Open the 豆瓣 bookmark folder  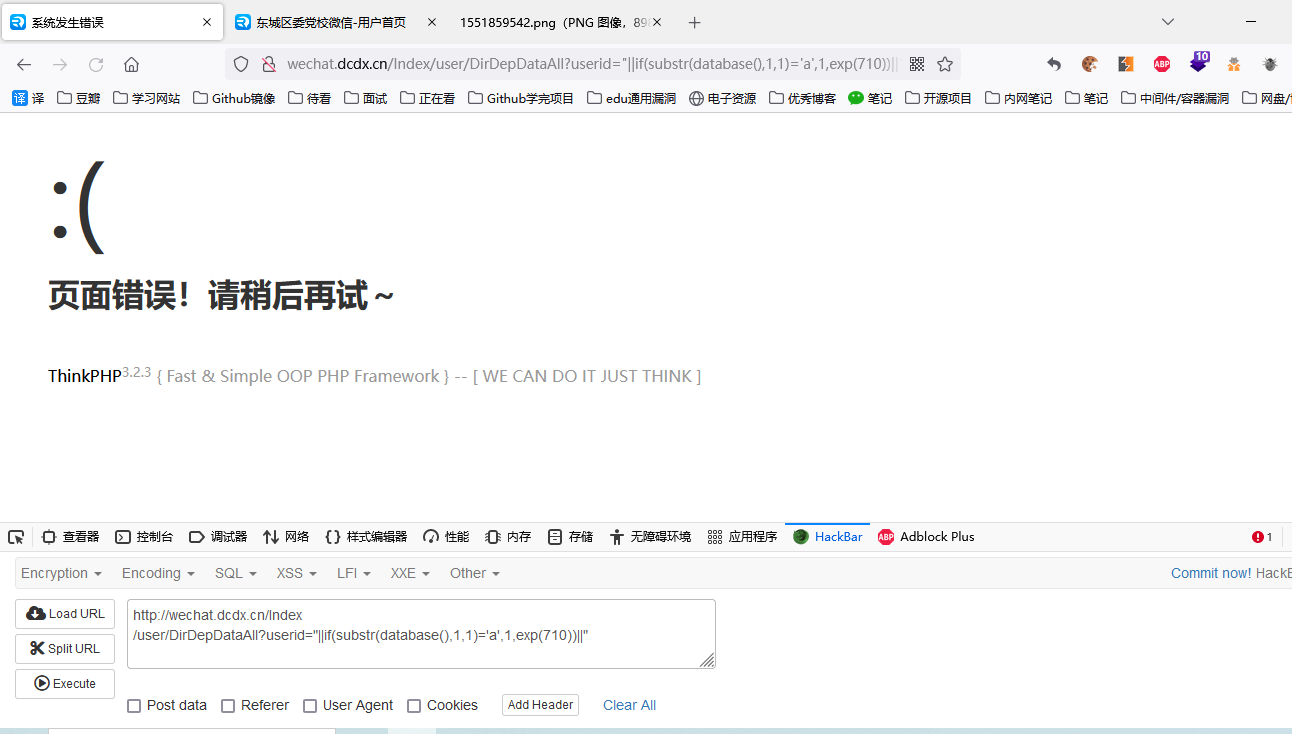pos(79,98)
